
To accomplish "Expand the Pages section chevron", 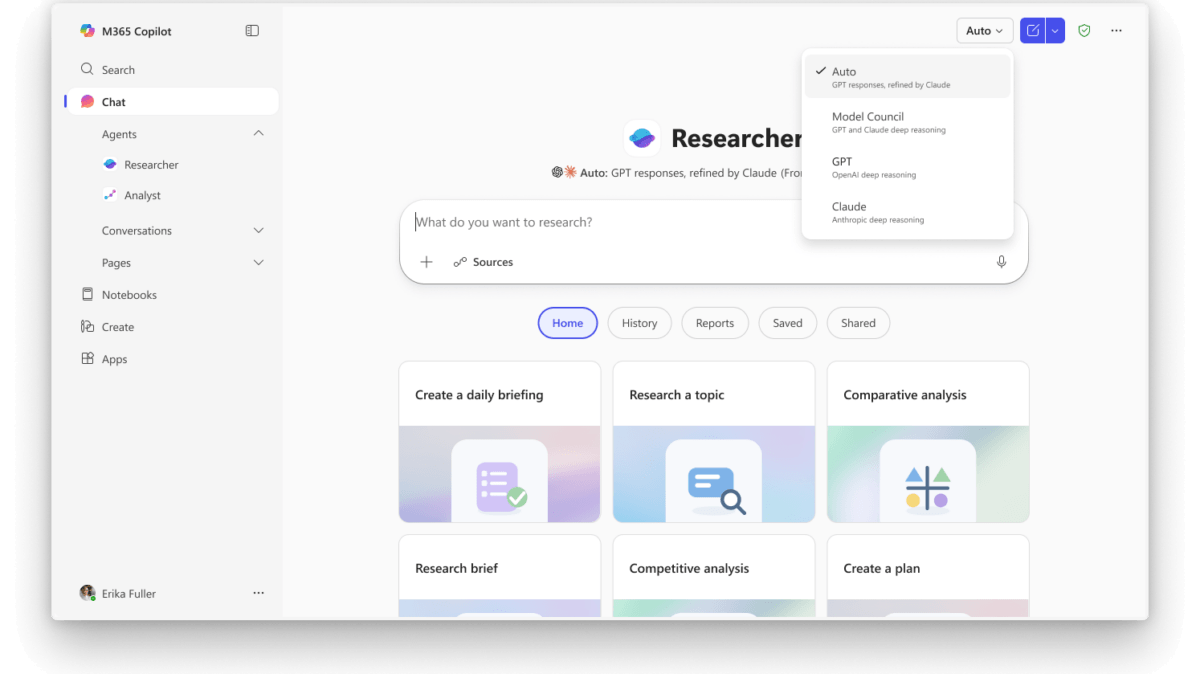I will pos(259,263).
